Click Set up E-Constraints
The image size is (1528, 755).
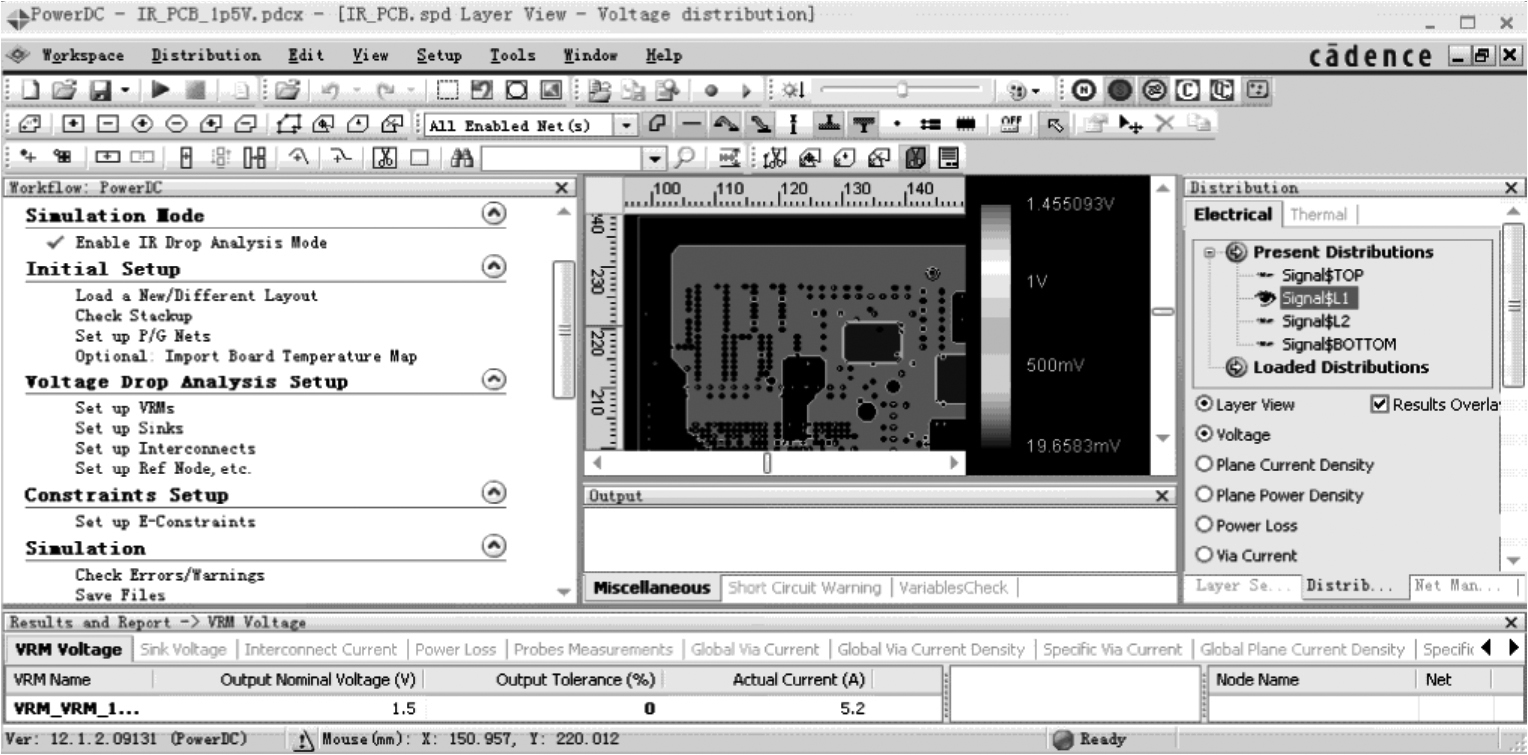[165, 522]
